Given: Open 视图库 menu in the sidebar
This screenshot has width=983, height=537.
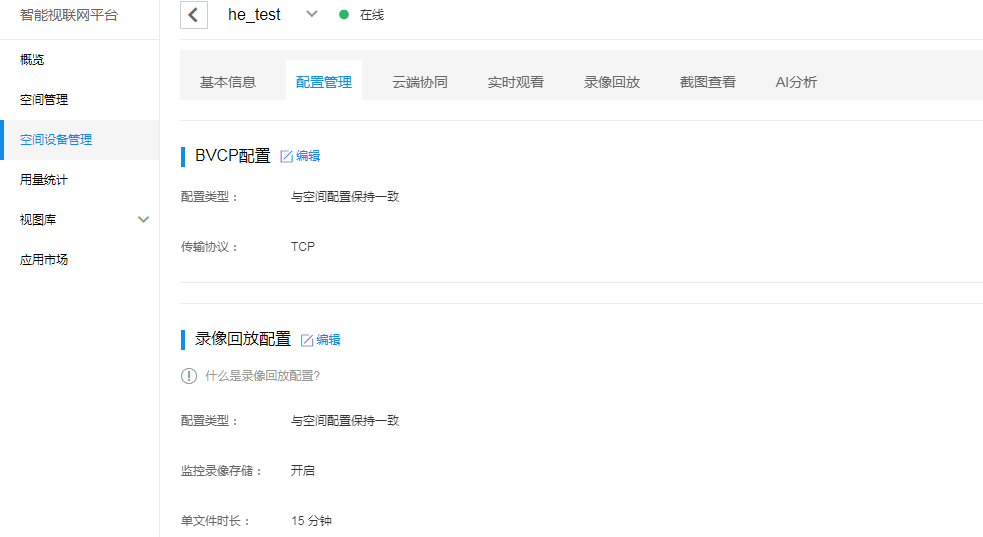Looking at the screenshot, I should click(80, 220).
